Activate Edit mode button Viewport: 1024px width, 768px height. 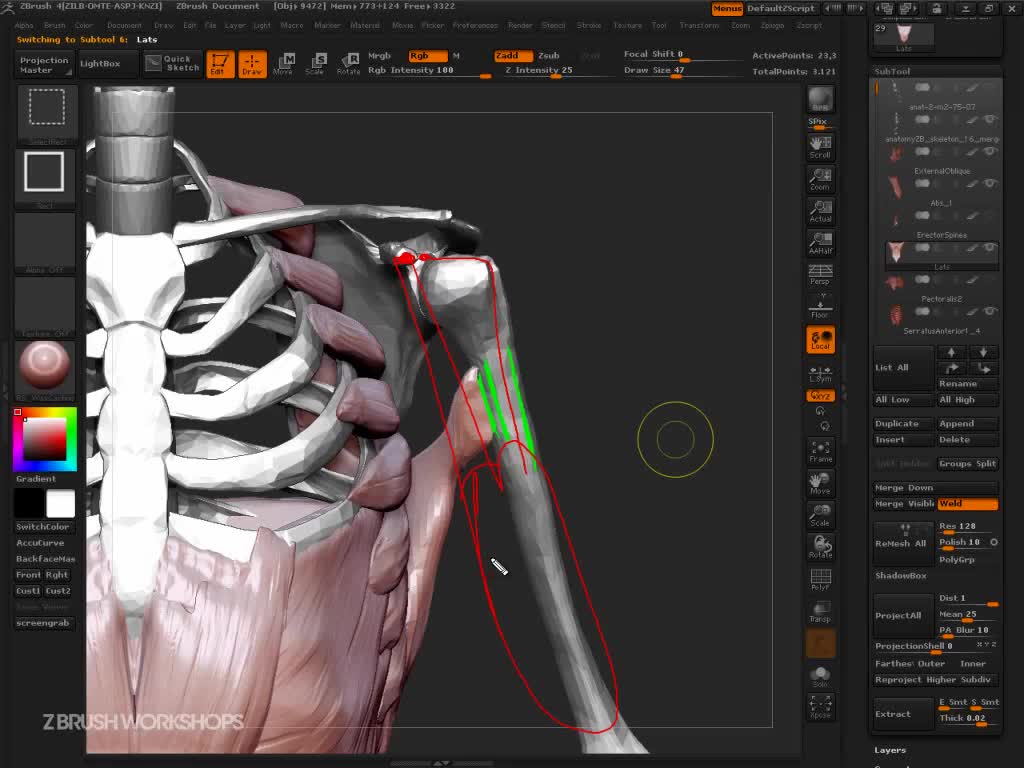[x=220, y=64]
